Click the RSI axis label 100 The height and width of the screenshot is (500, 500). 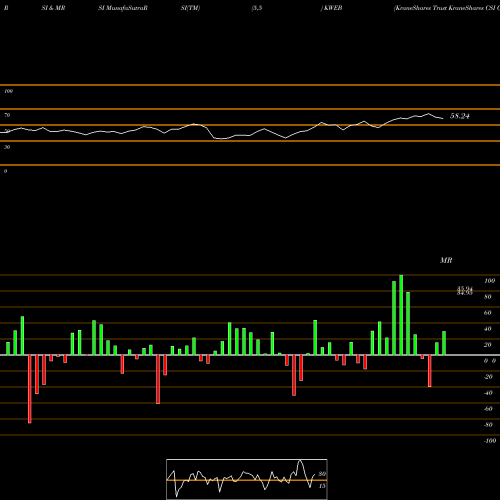(8, 91)
